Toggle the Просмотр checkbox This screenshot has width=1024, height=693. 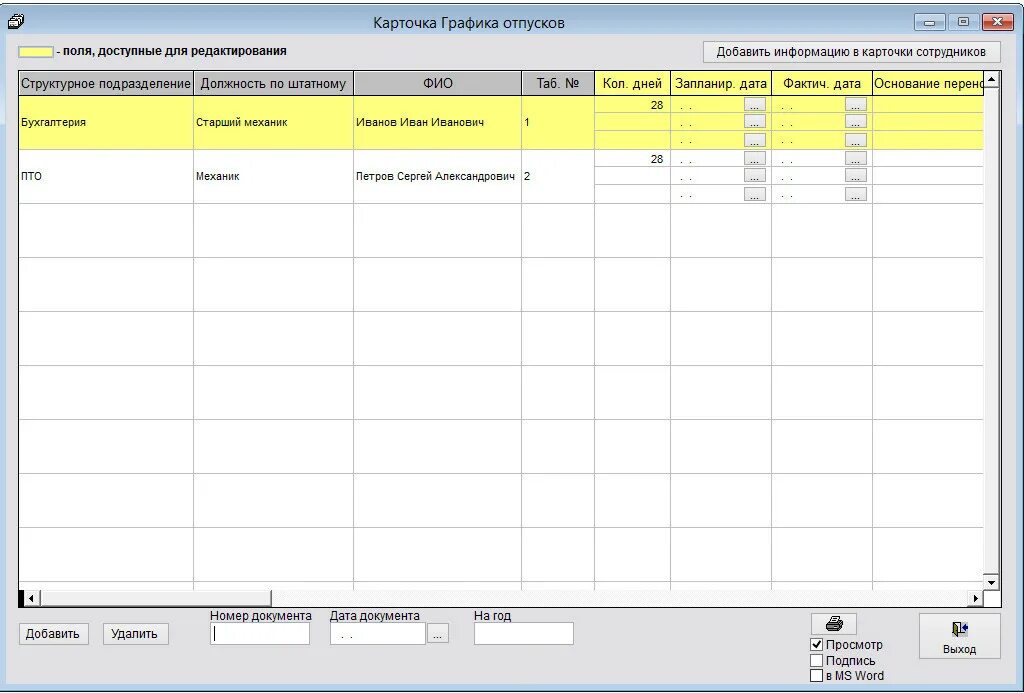pyautogui.click(x=816, y=645)
